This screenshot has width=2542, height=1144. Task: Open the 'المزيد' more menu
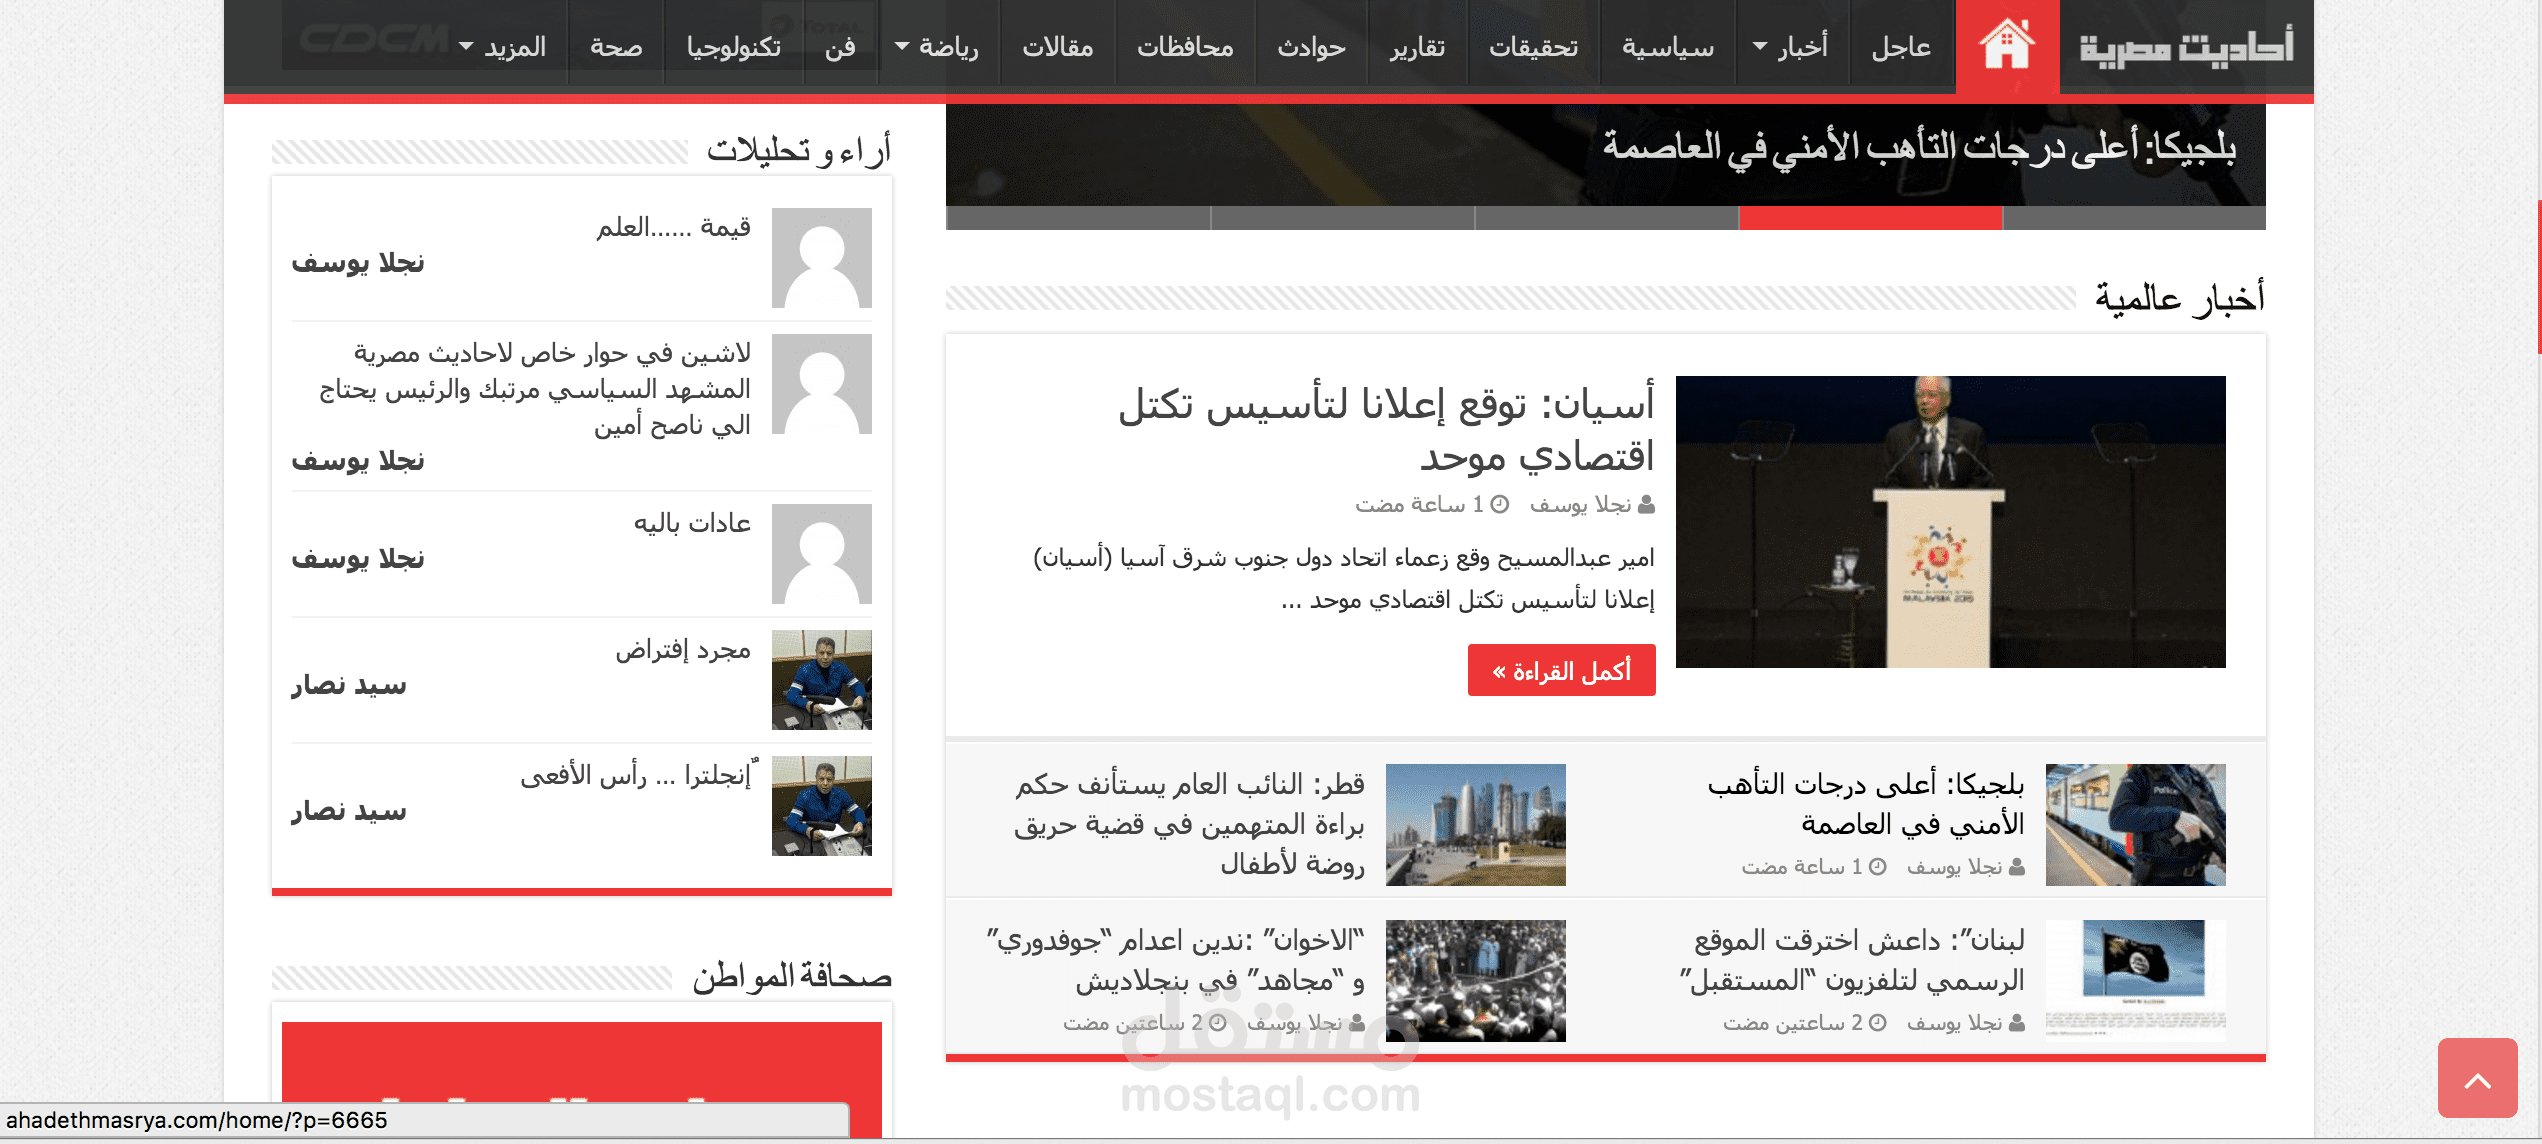click(503, 47)
